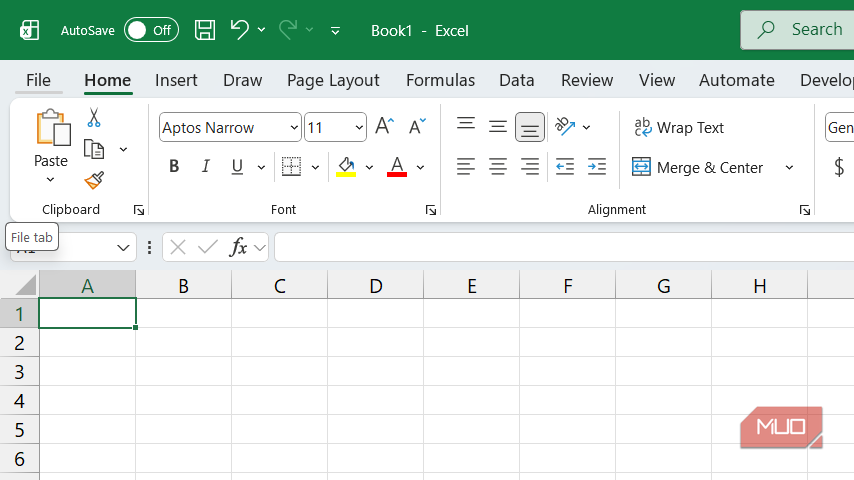
Task: Click the Cut scissors icon
Action: (94, 117)
